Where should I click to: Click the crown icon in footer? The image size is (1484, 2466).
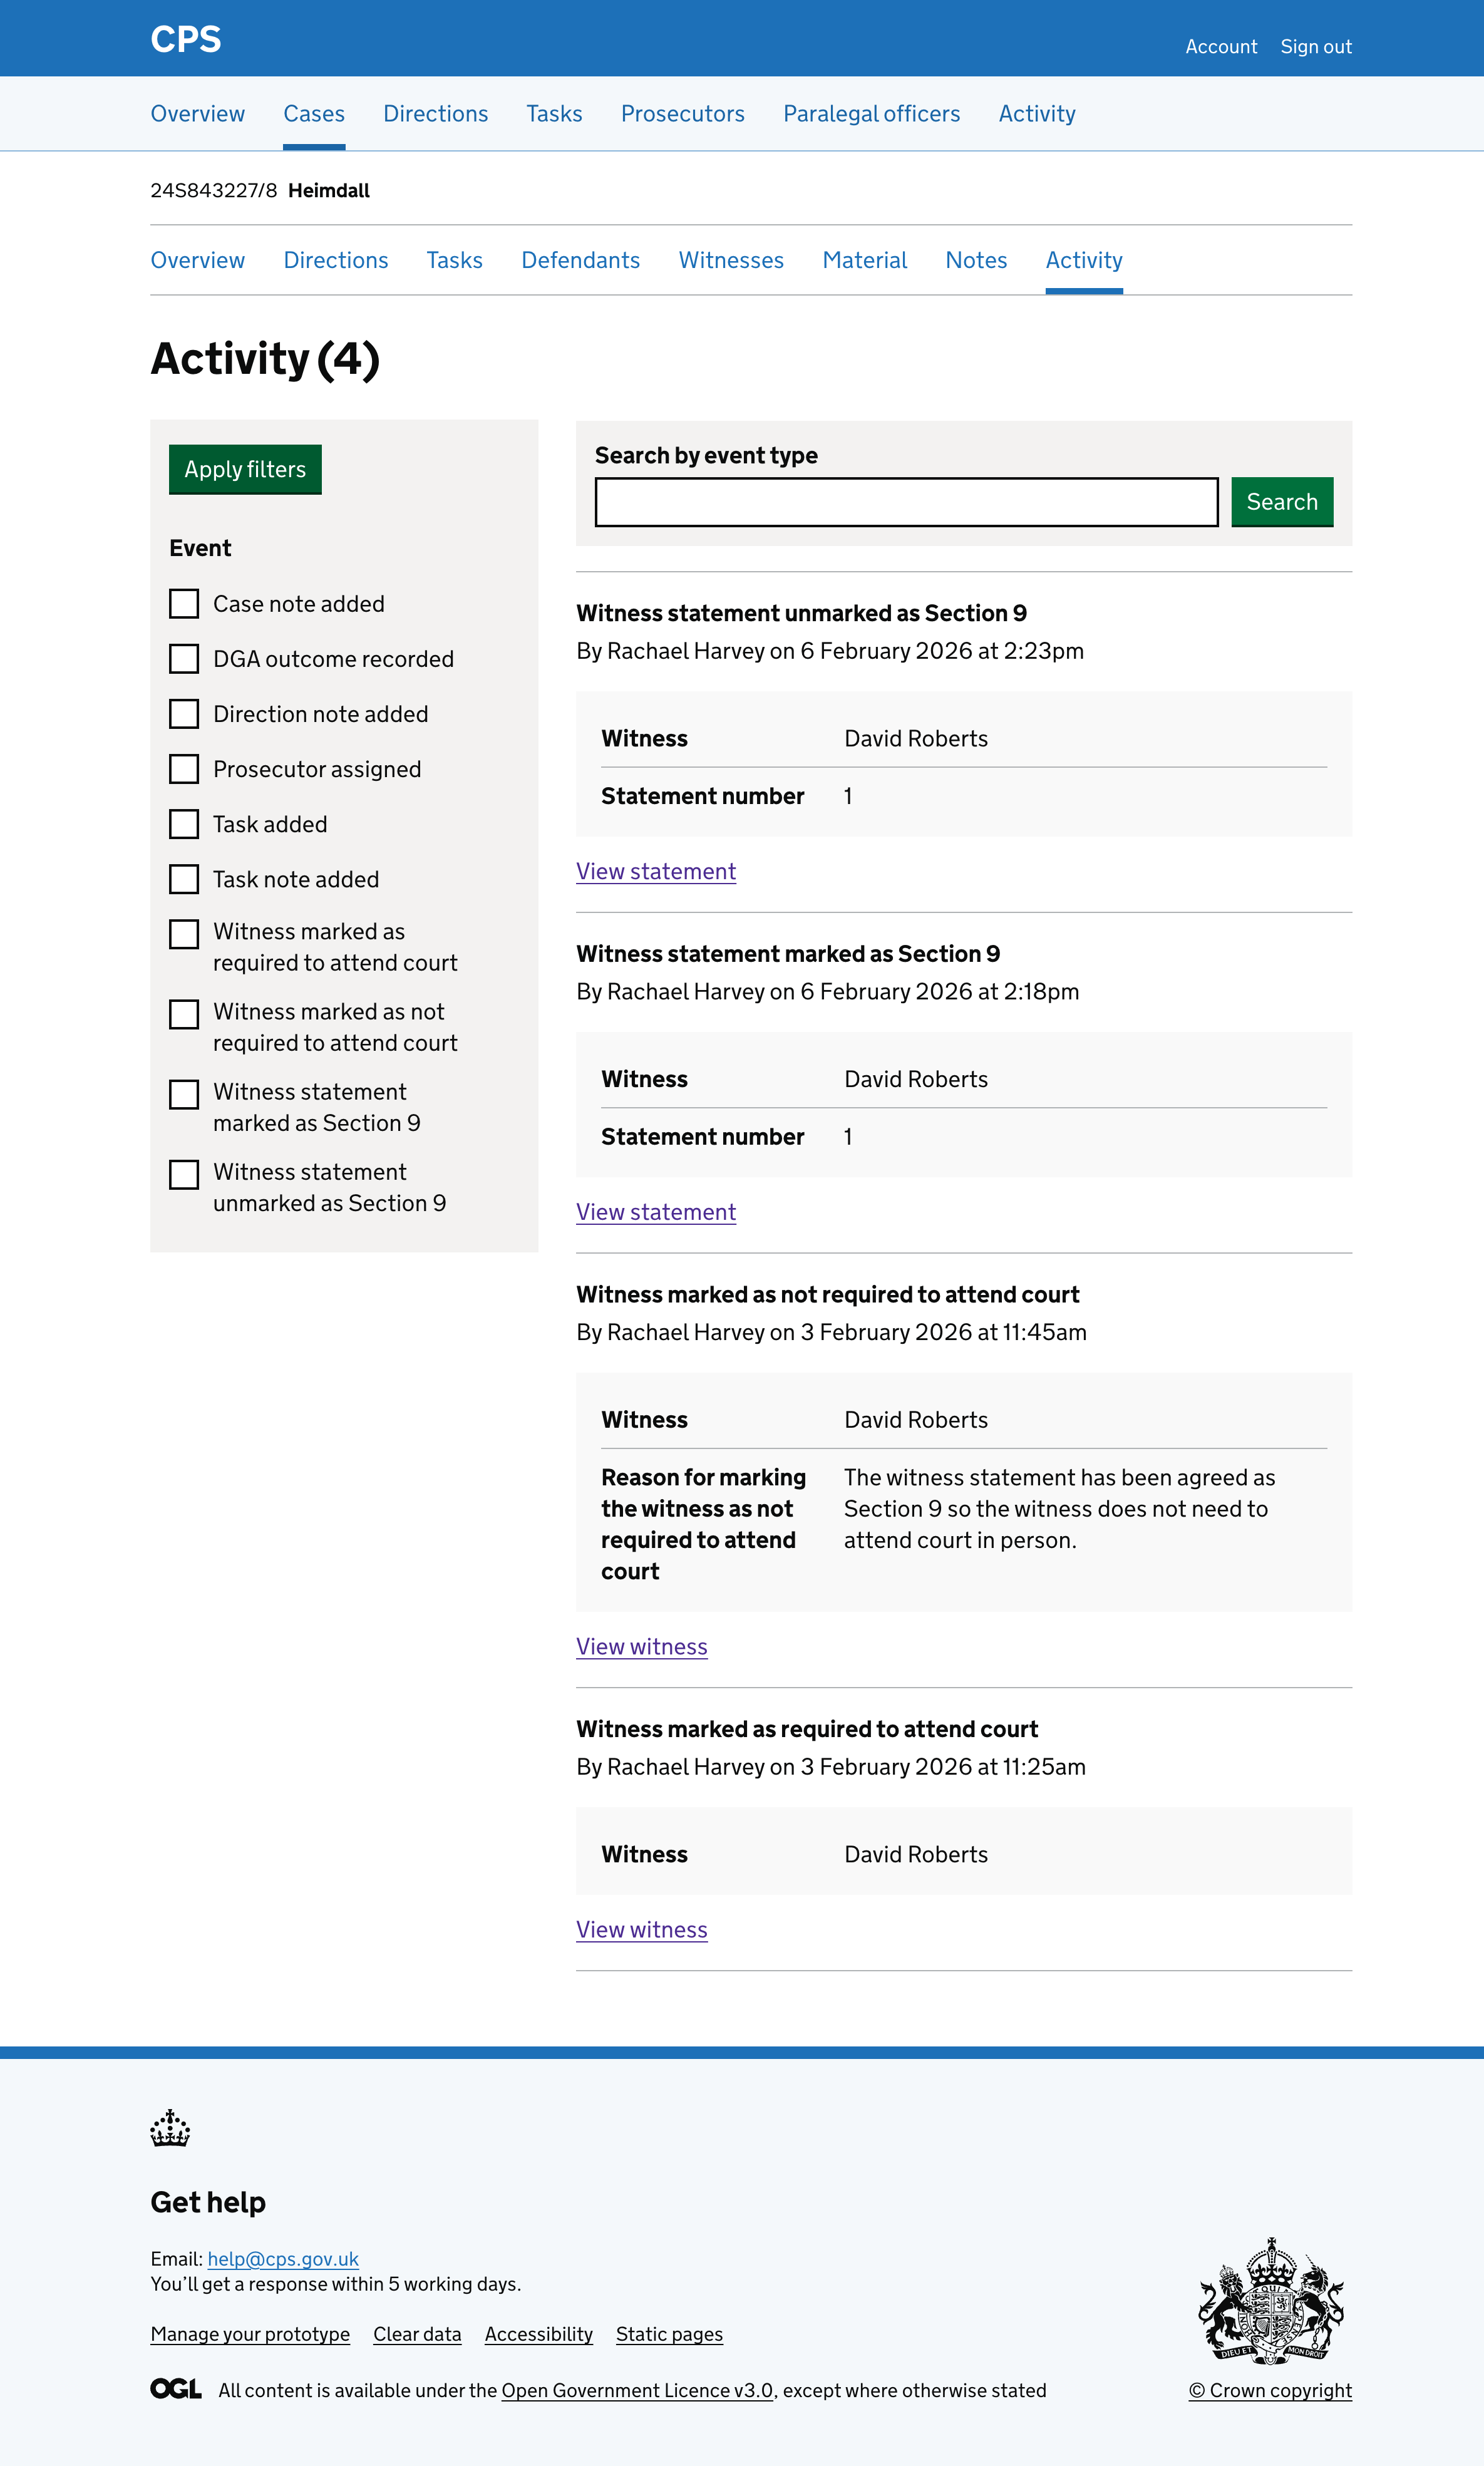(170, 2128)
